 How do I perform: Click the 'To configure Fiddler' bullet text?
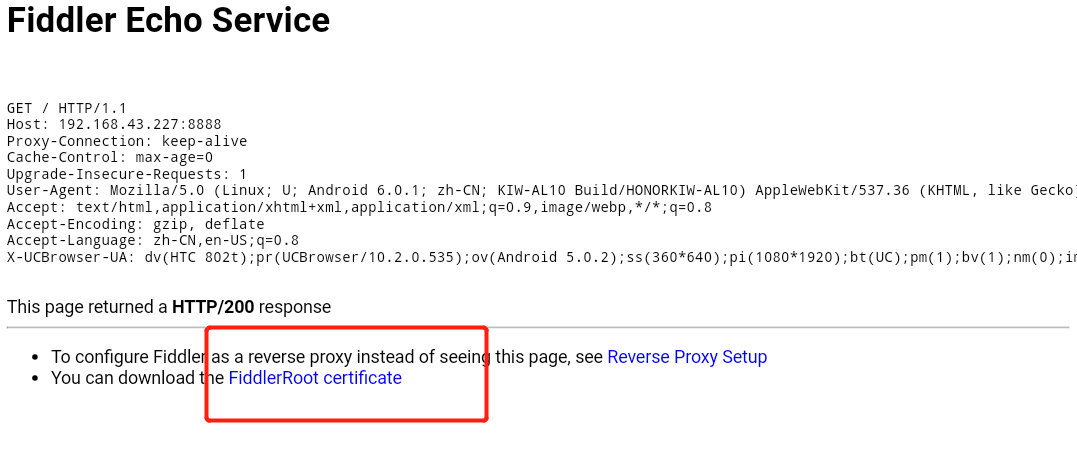point(128,357)
